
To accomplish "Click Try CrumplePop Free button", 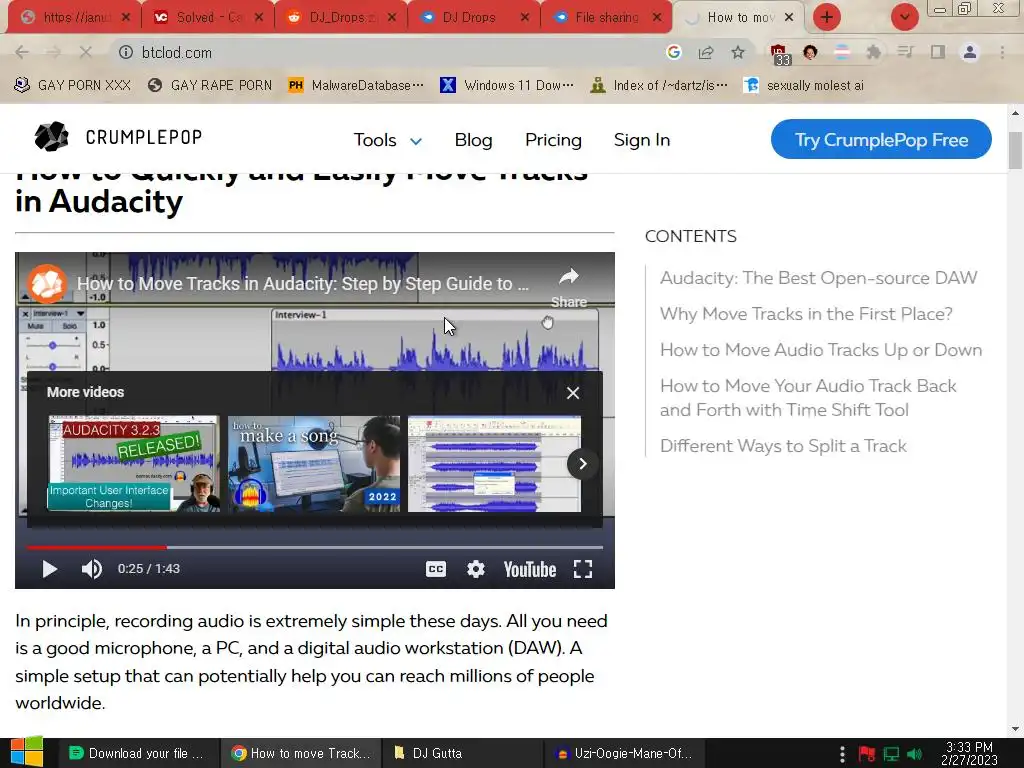I will coord(881,139).
